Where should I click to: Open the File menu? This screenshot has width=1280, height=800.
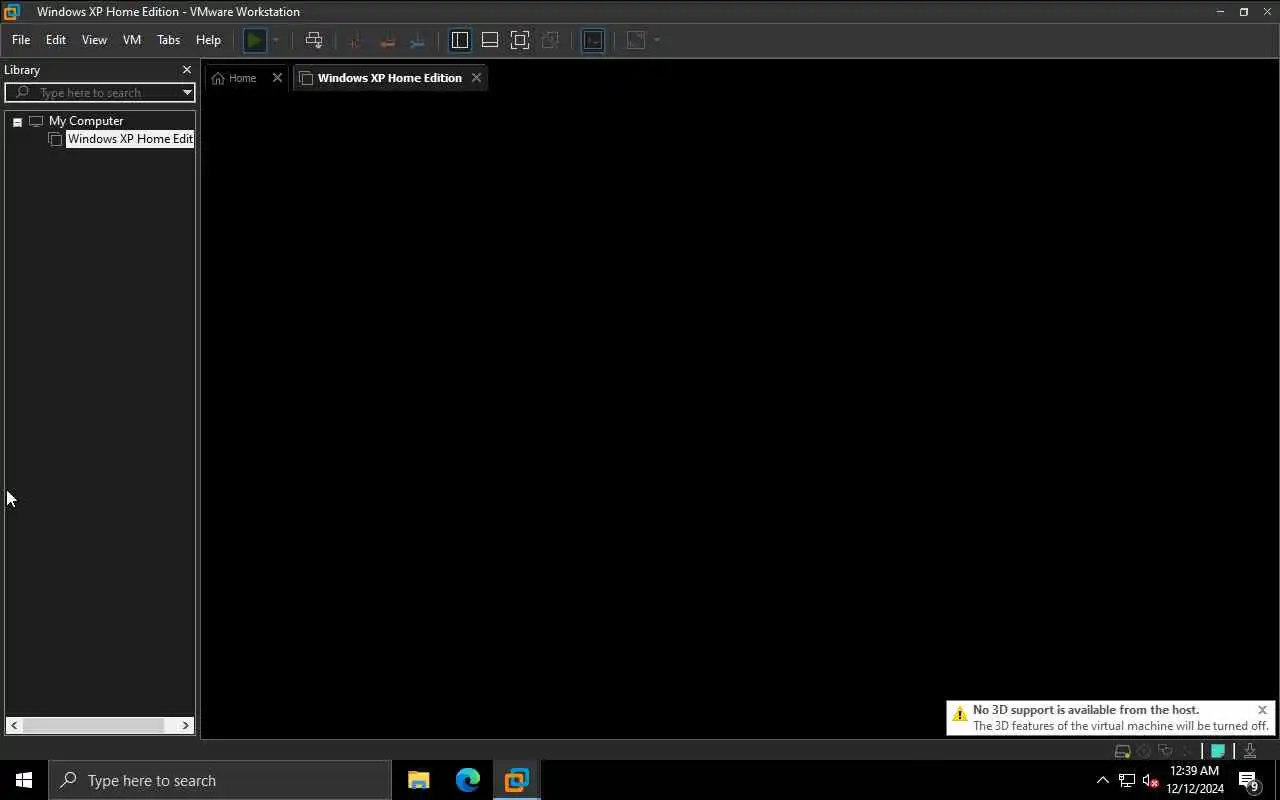tap(21, 40)
